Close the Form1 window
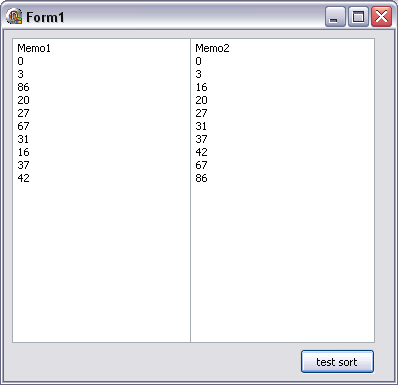Viewport: 398px width, 385px height. [381, 17]
